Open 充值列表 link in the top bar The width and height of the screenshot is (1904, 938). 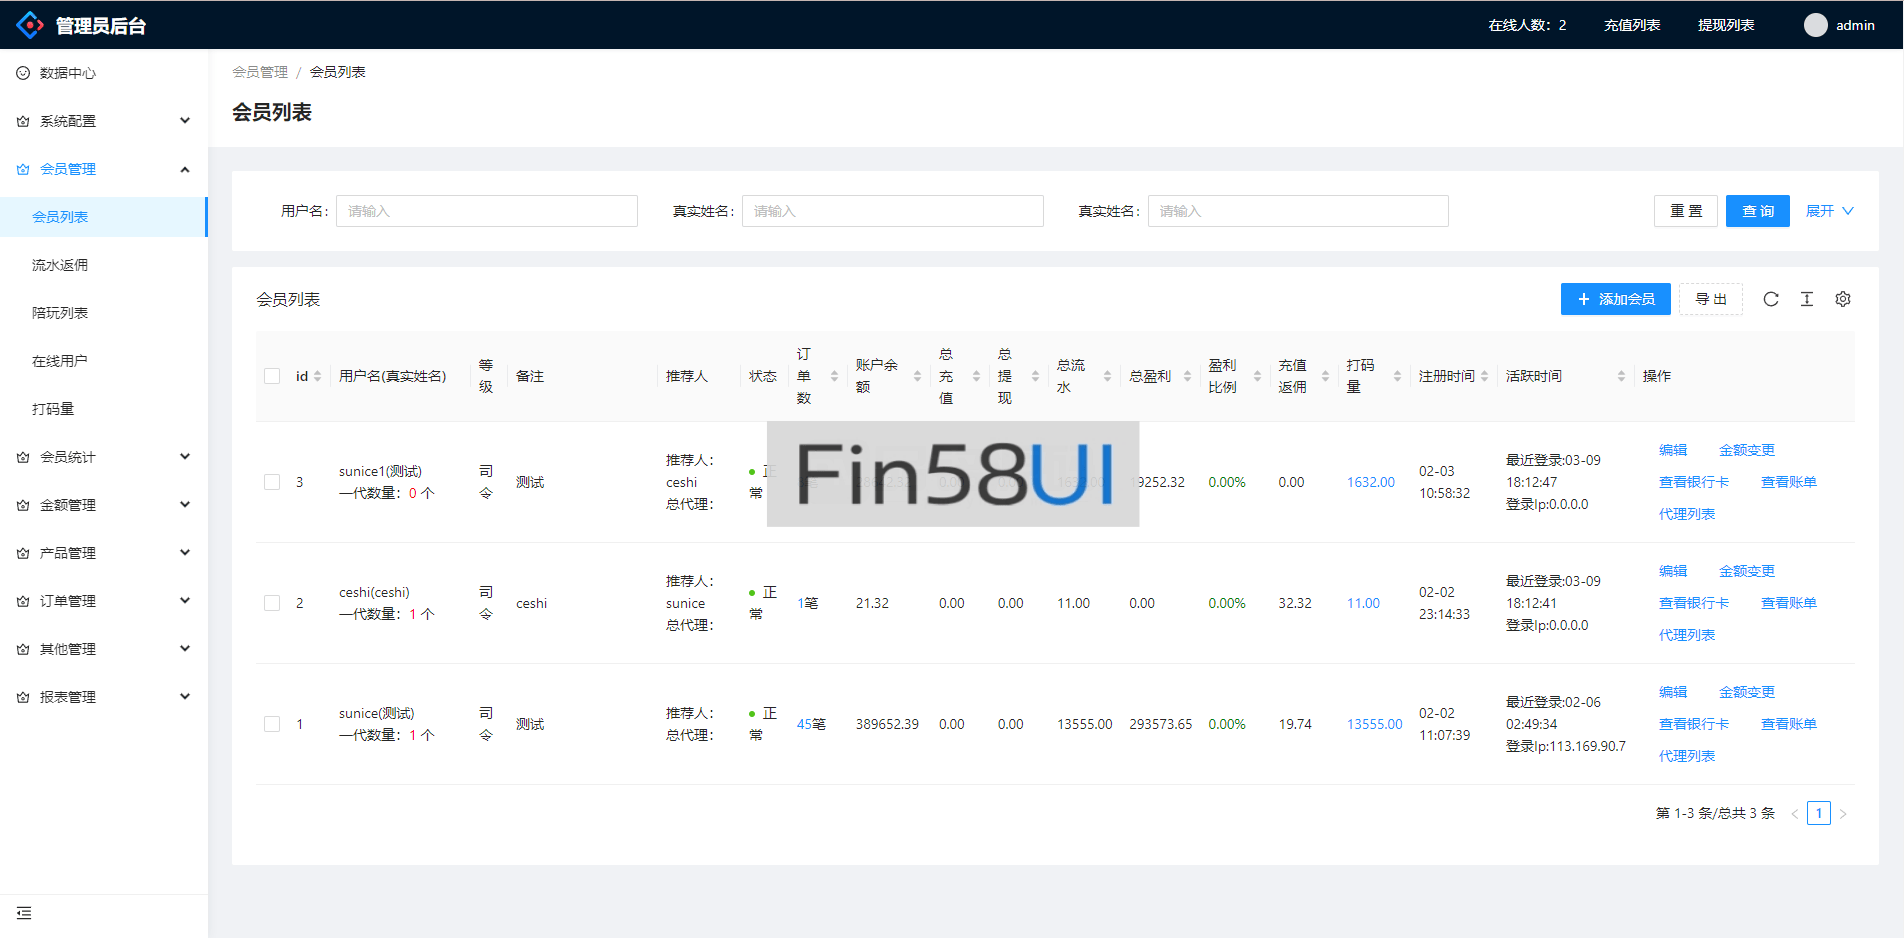tap(1631, 25)
